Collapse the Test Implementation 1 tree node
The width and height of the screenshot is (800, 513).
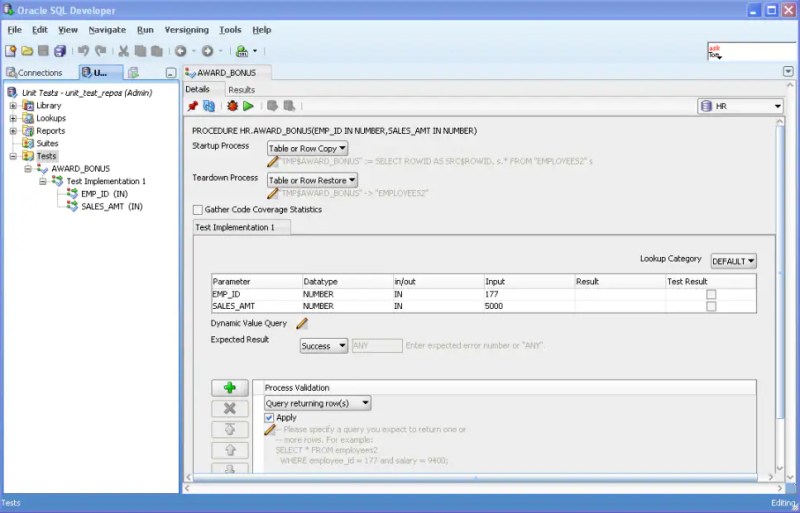point(43,181)
